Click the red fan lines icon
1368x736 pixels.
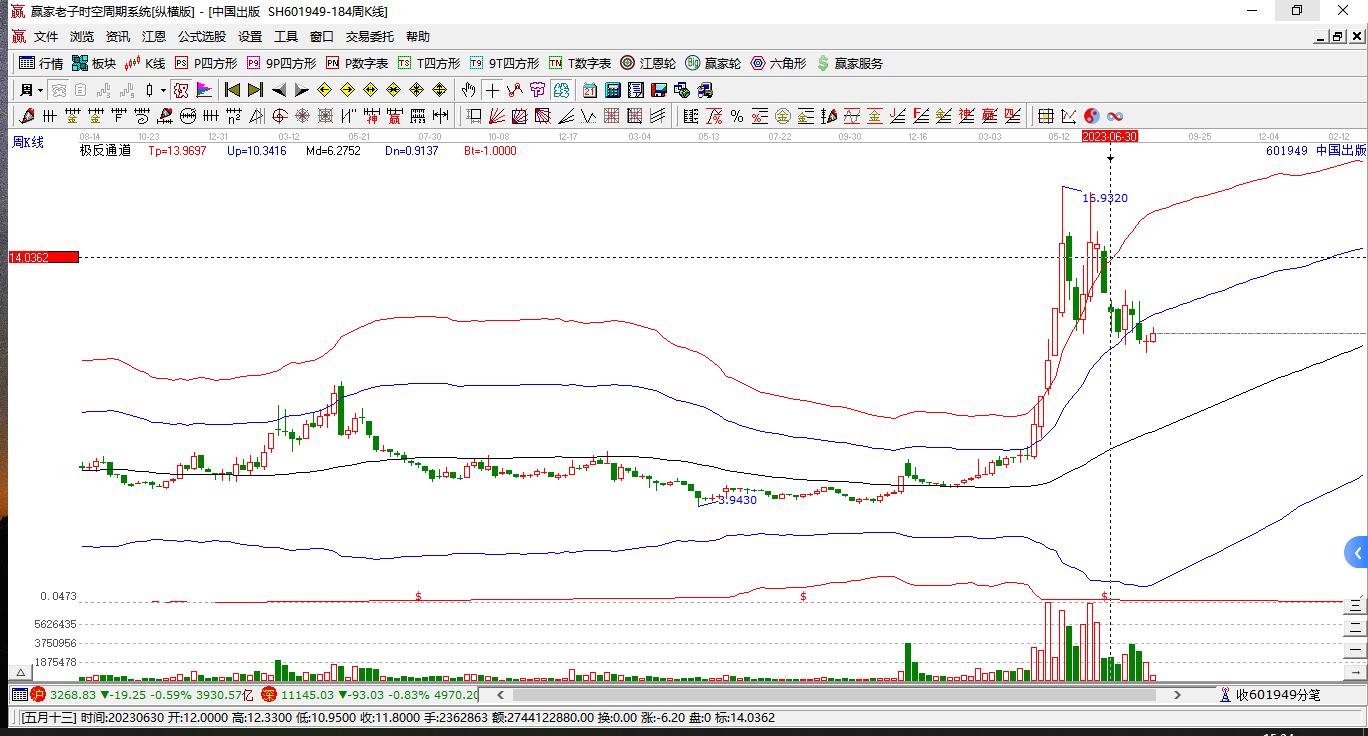(x=497, y=116)
